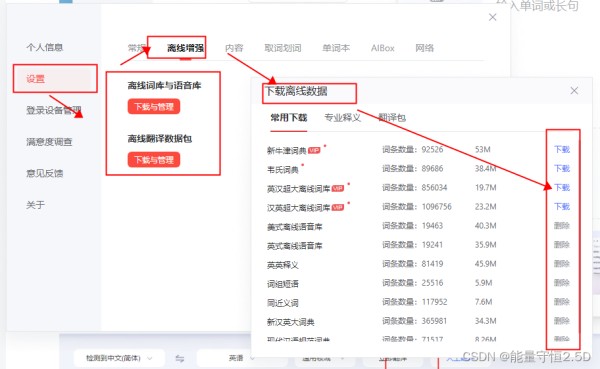Open the 英语 target language dropdown

[242, 358]
